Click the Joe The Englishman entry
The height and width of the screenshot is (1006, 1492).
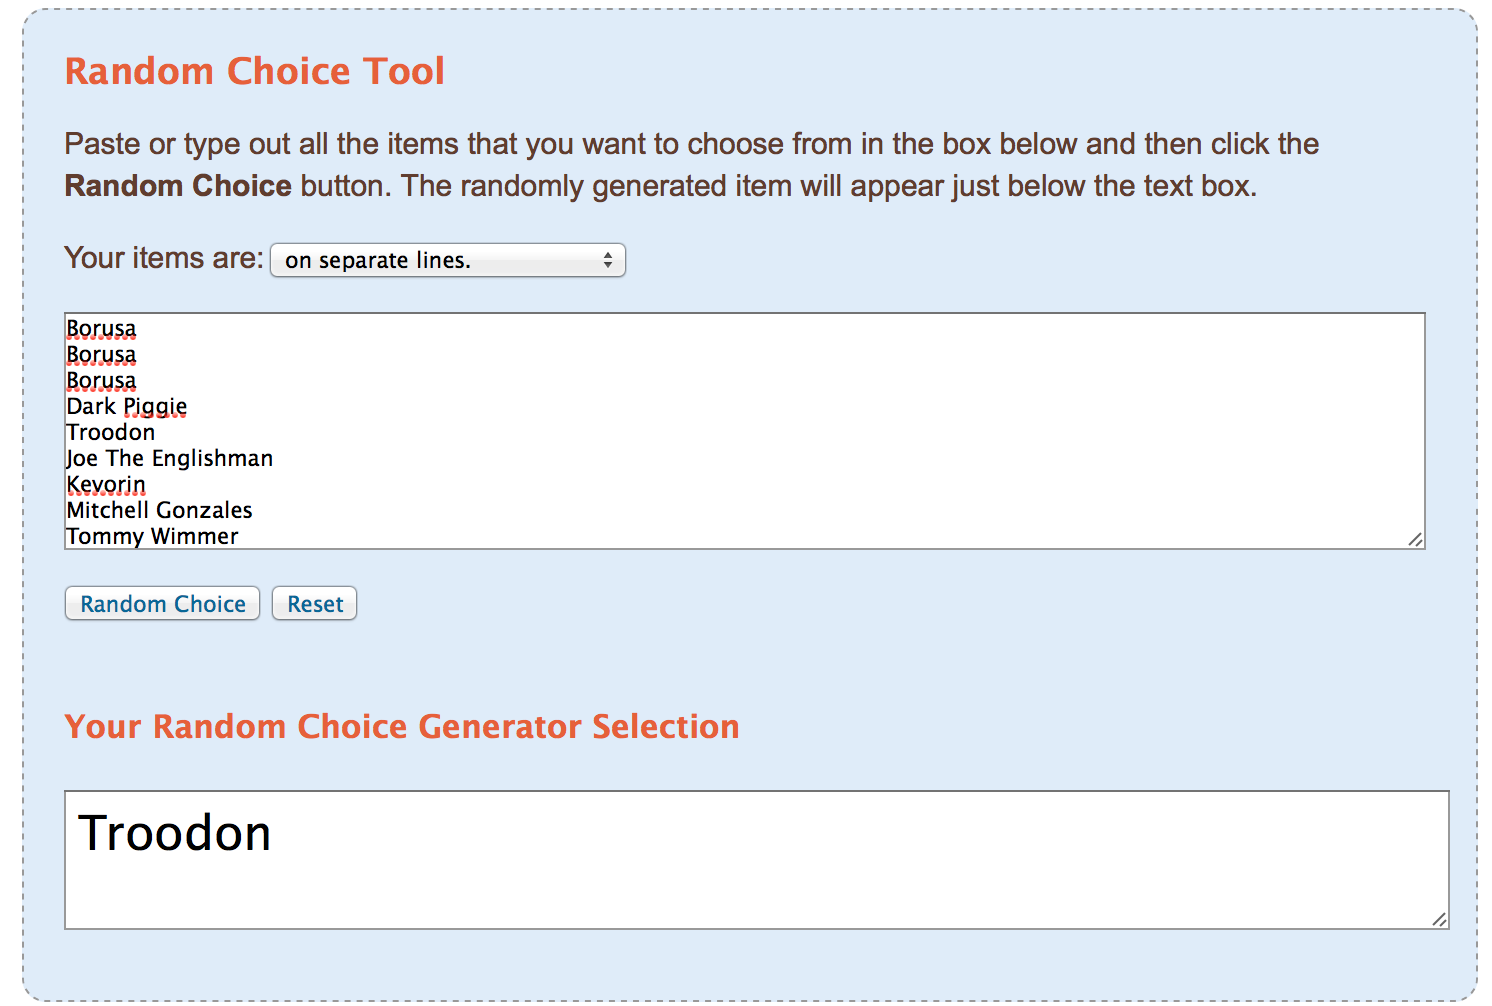[170, 459]
